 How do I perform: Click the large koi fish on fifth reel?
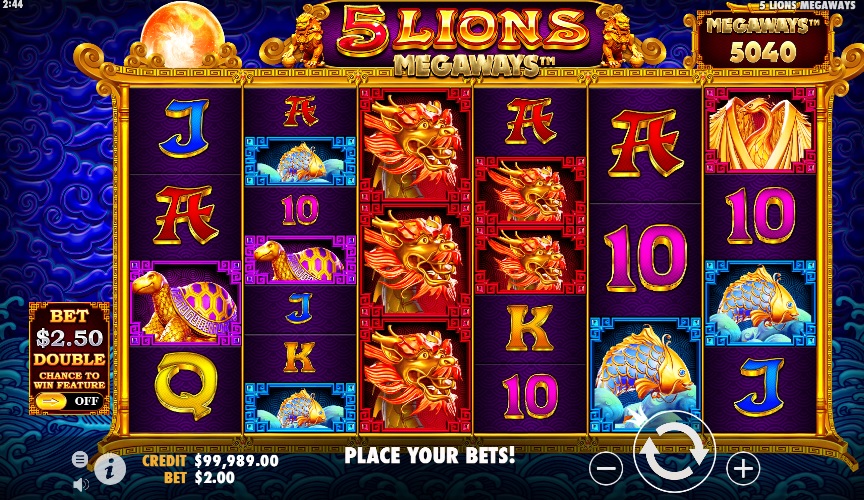tap(645, 374)
